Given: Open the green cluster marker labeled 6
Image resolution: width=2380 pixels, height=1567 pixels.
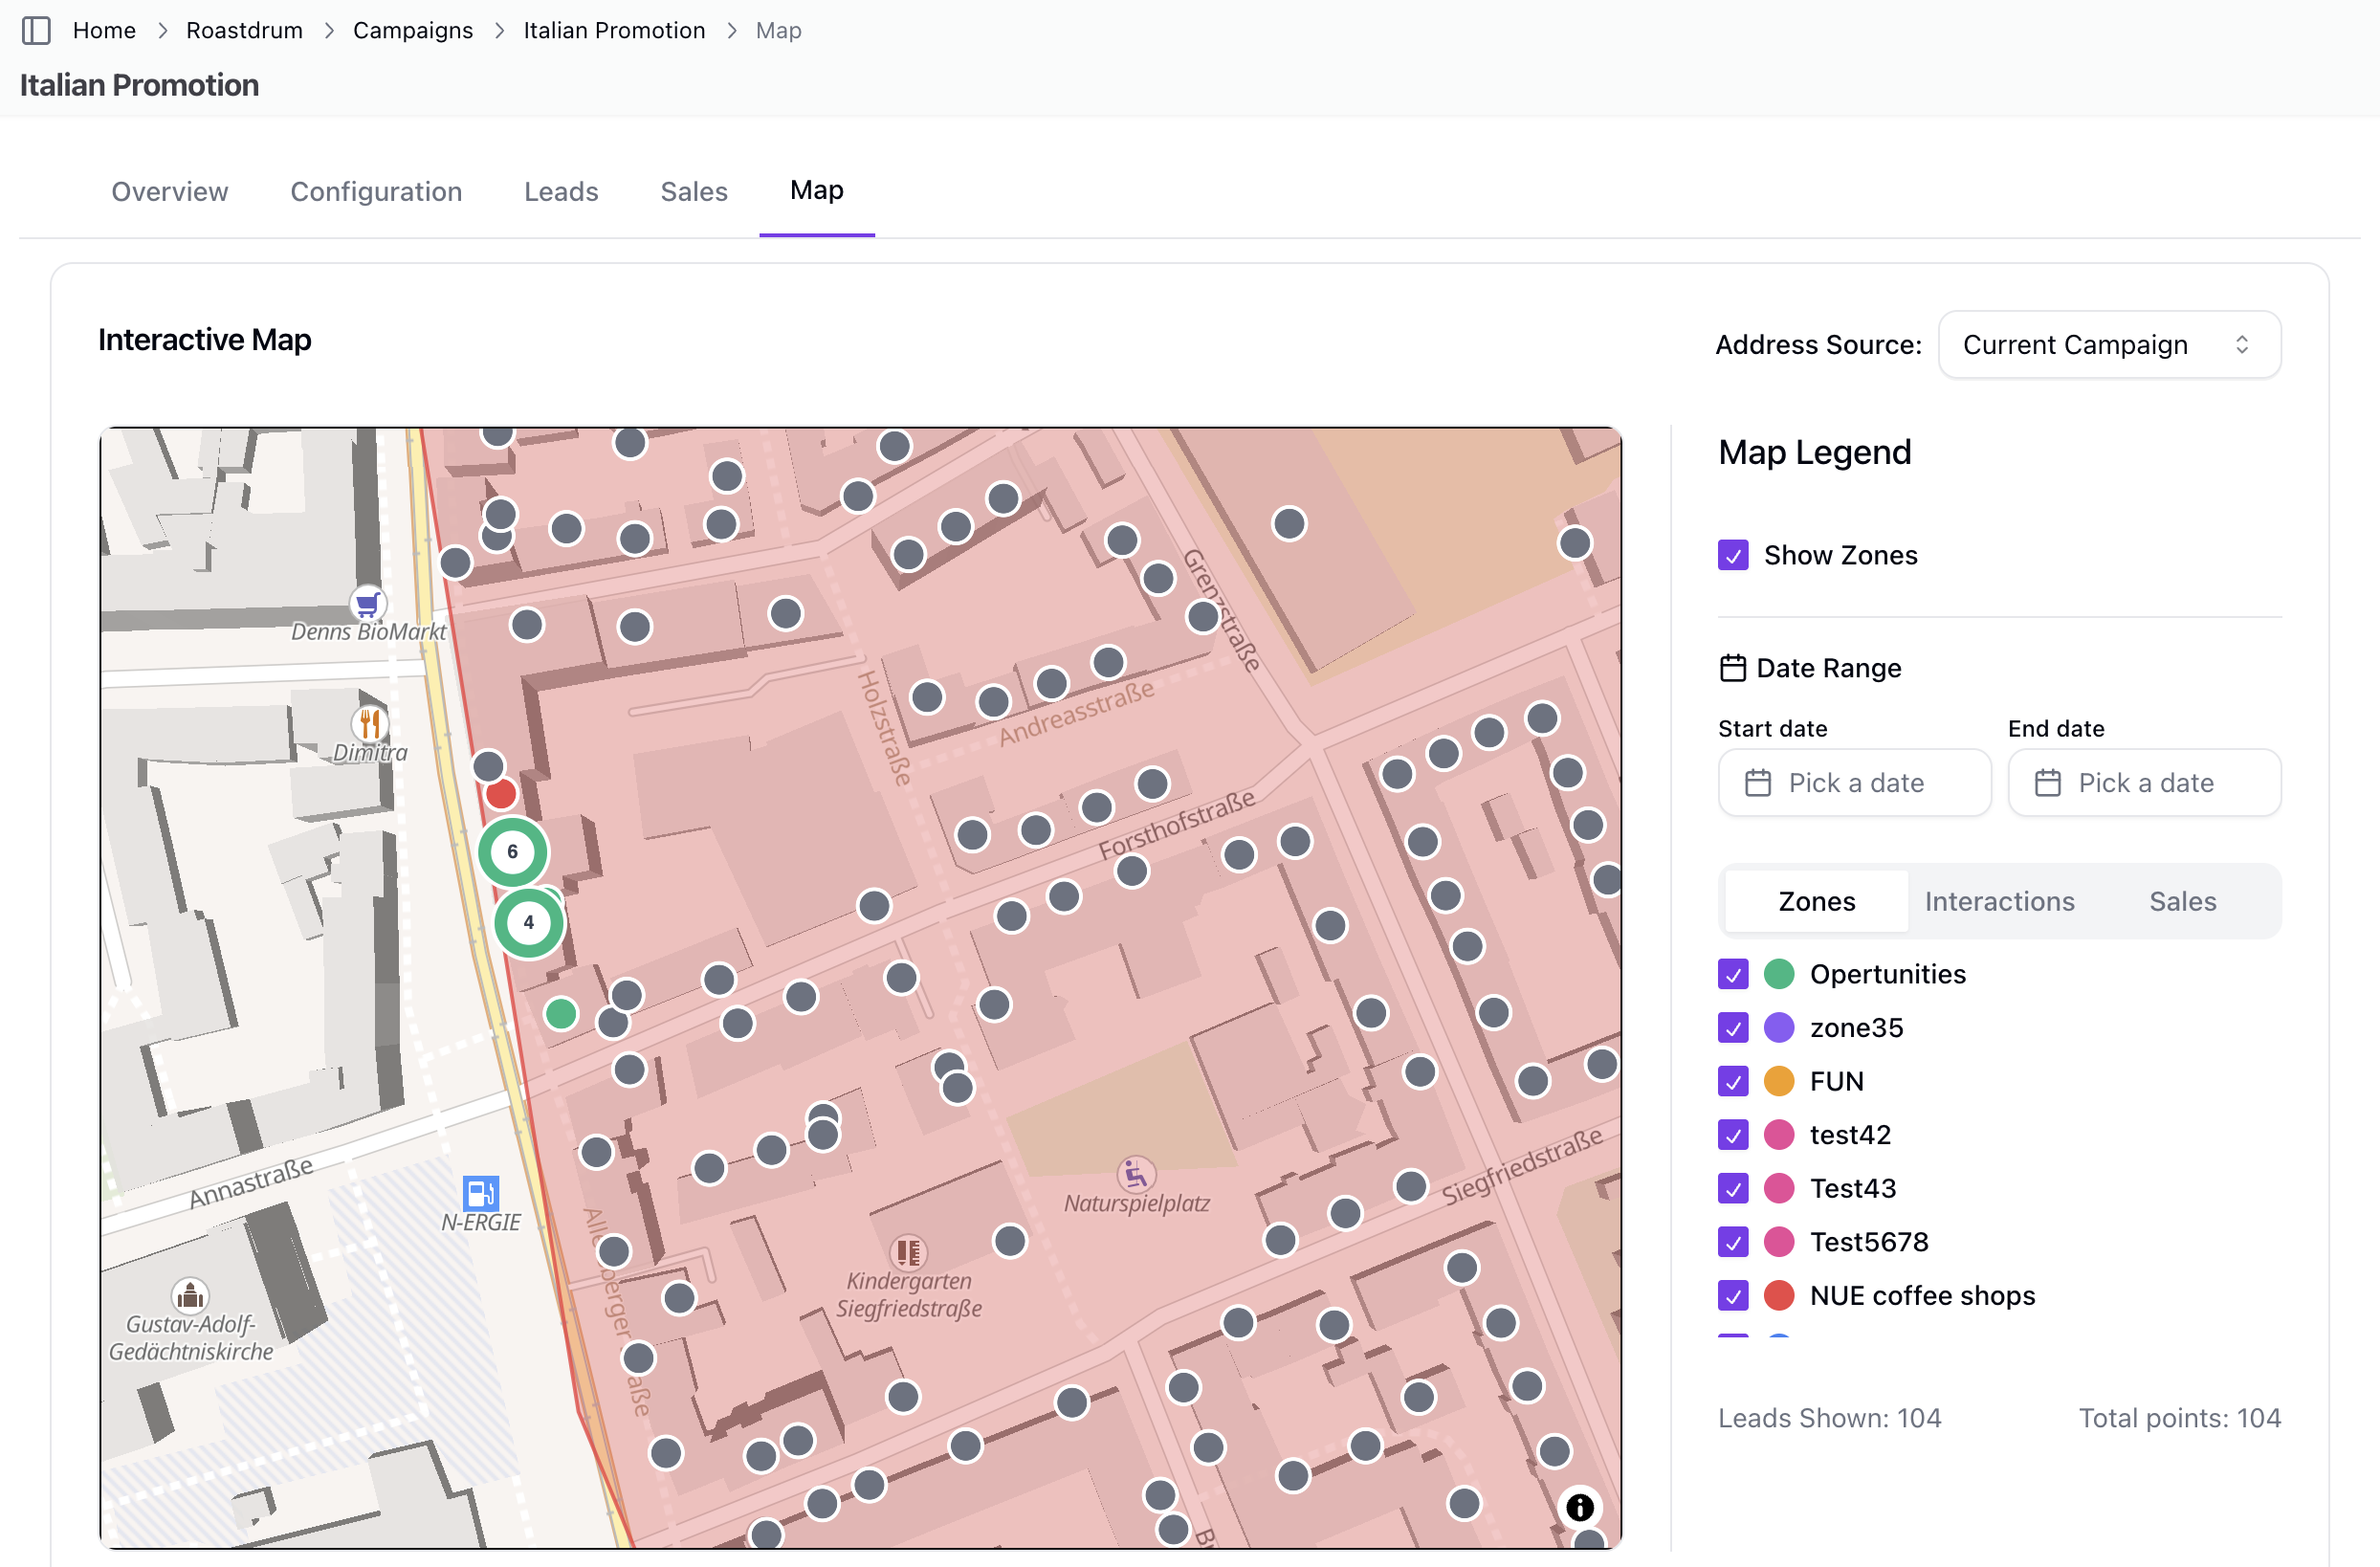Looking at the screenshot, I should coord(512,852).
